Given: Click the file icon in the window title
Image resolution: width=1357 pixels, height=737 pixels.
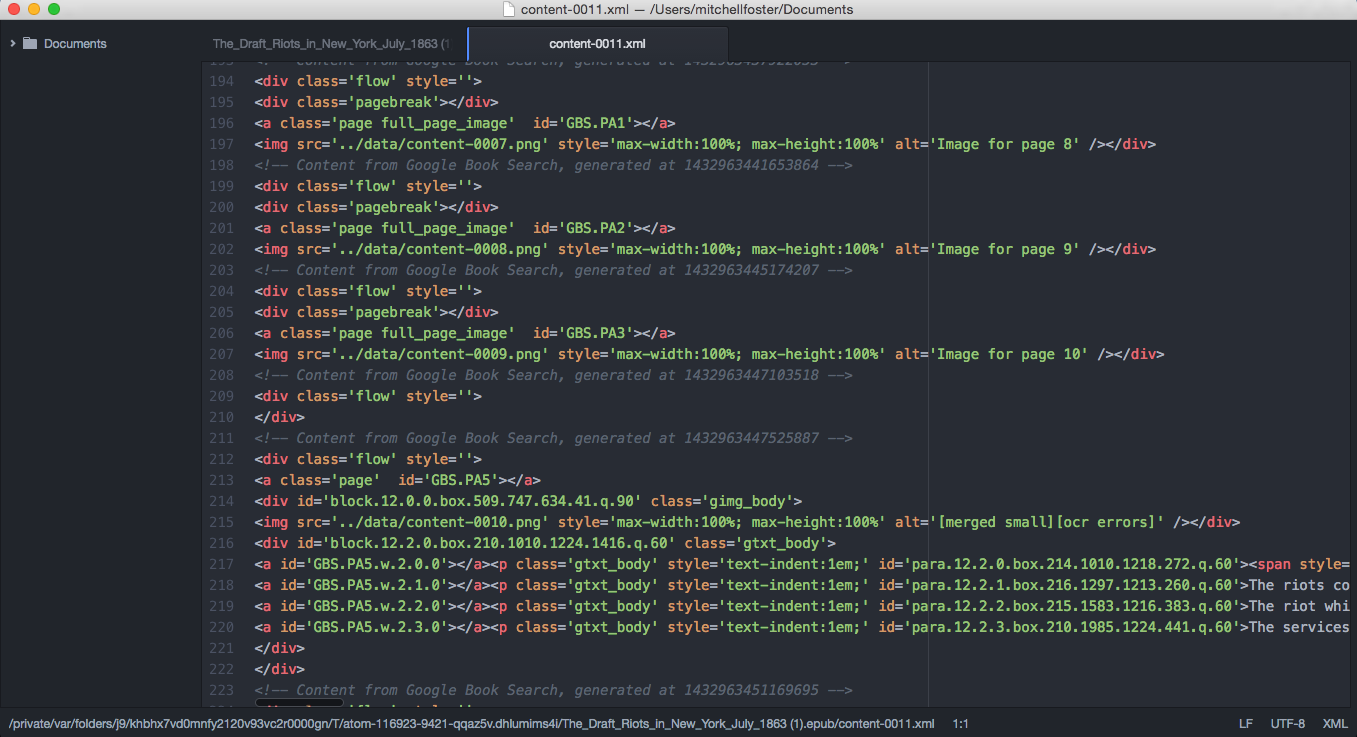Looking at the screenshot, I should point(510,9).
